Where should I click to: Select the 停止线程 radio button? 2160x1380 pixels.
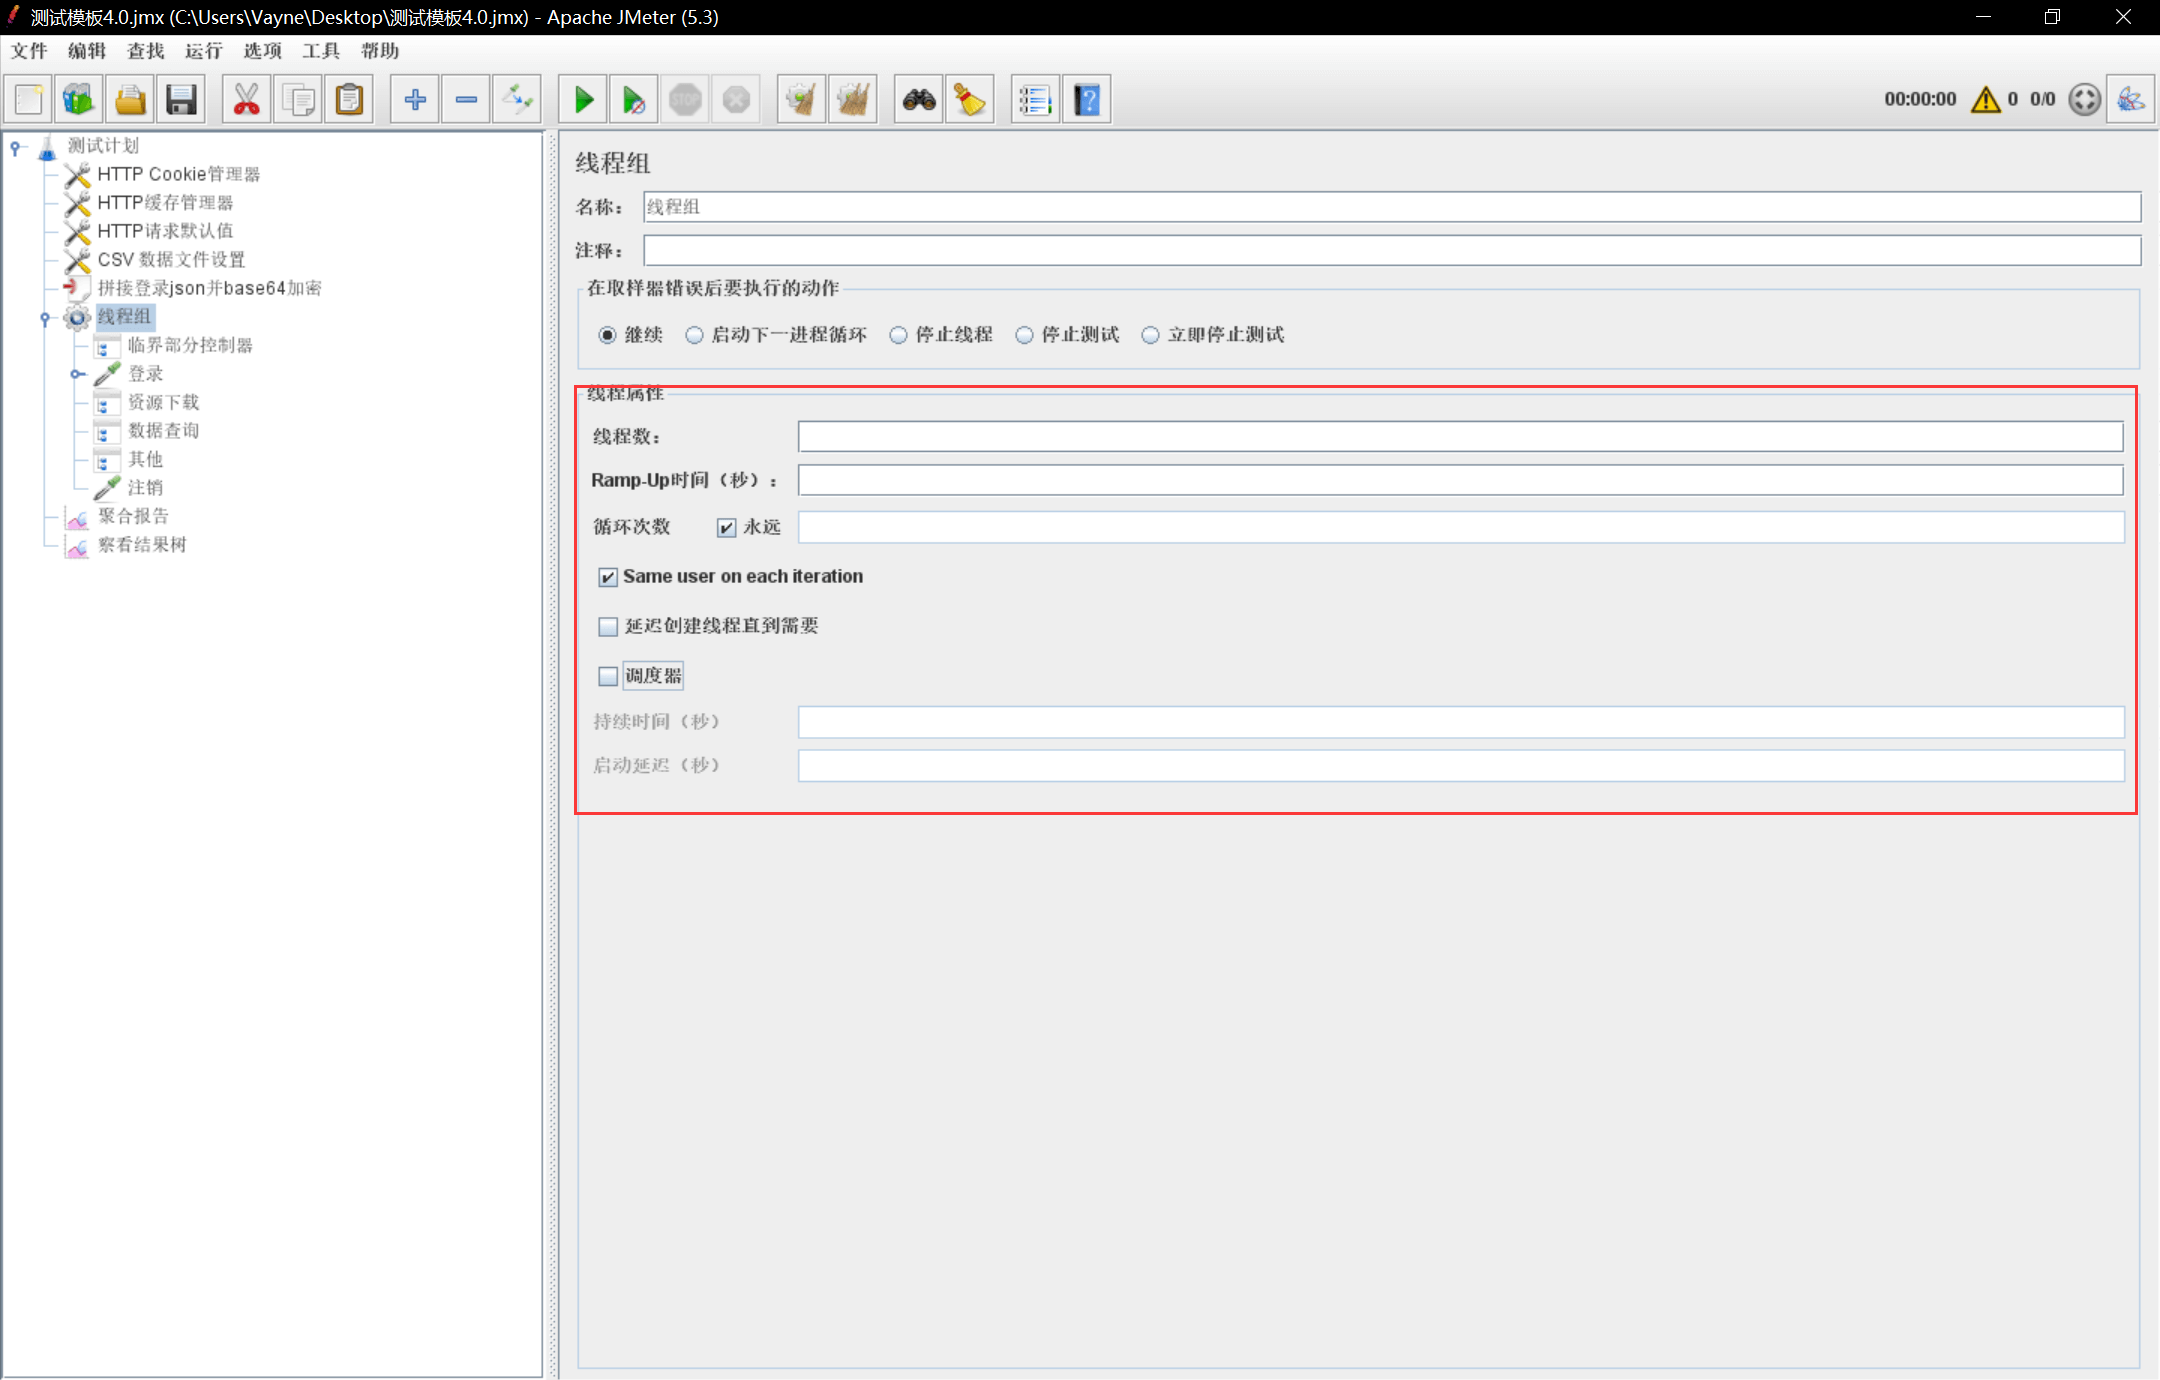(x=898, y=335)
